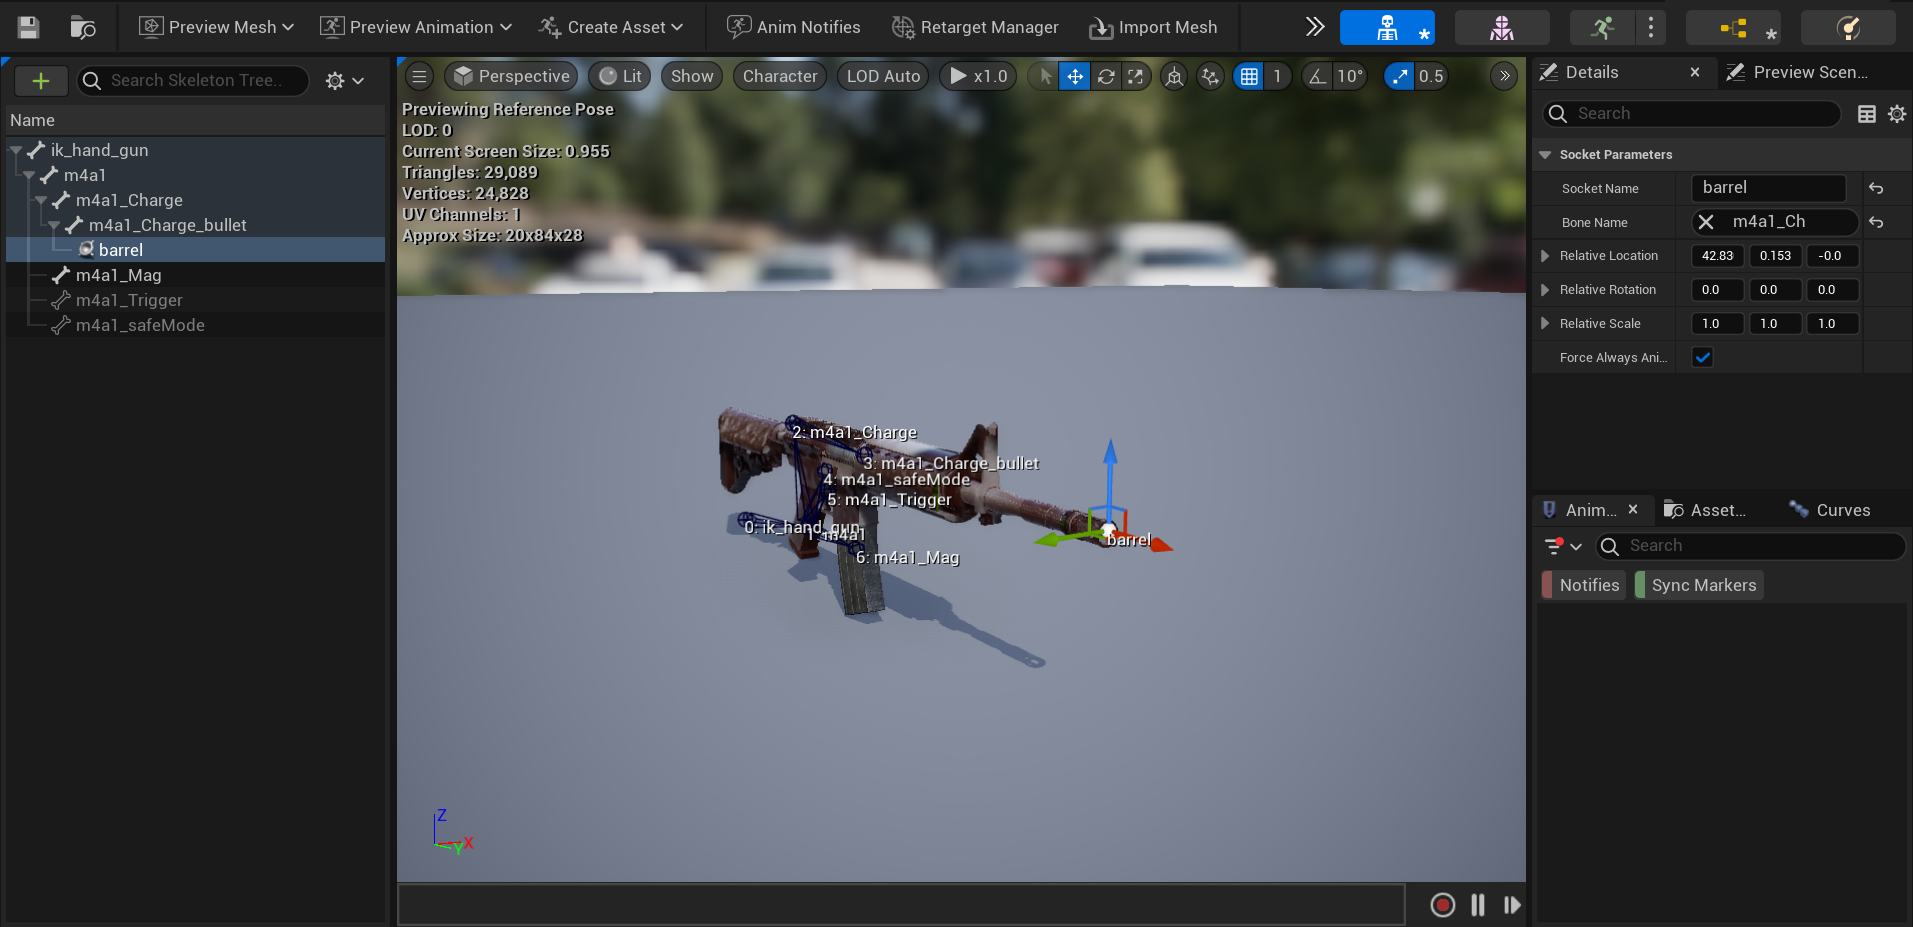Click the Browse to asset folder icon
Image resolution: width=1913 pixels, height=927 pixels.
click(x=83, y=27)
